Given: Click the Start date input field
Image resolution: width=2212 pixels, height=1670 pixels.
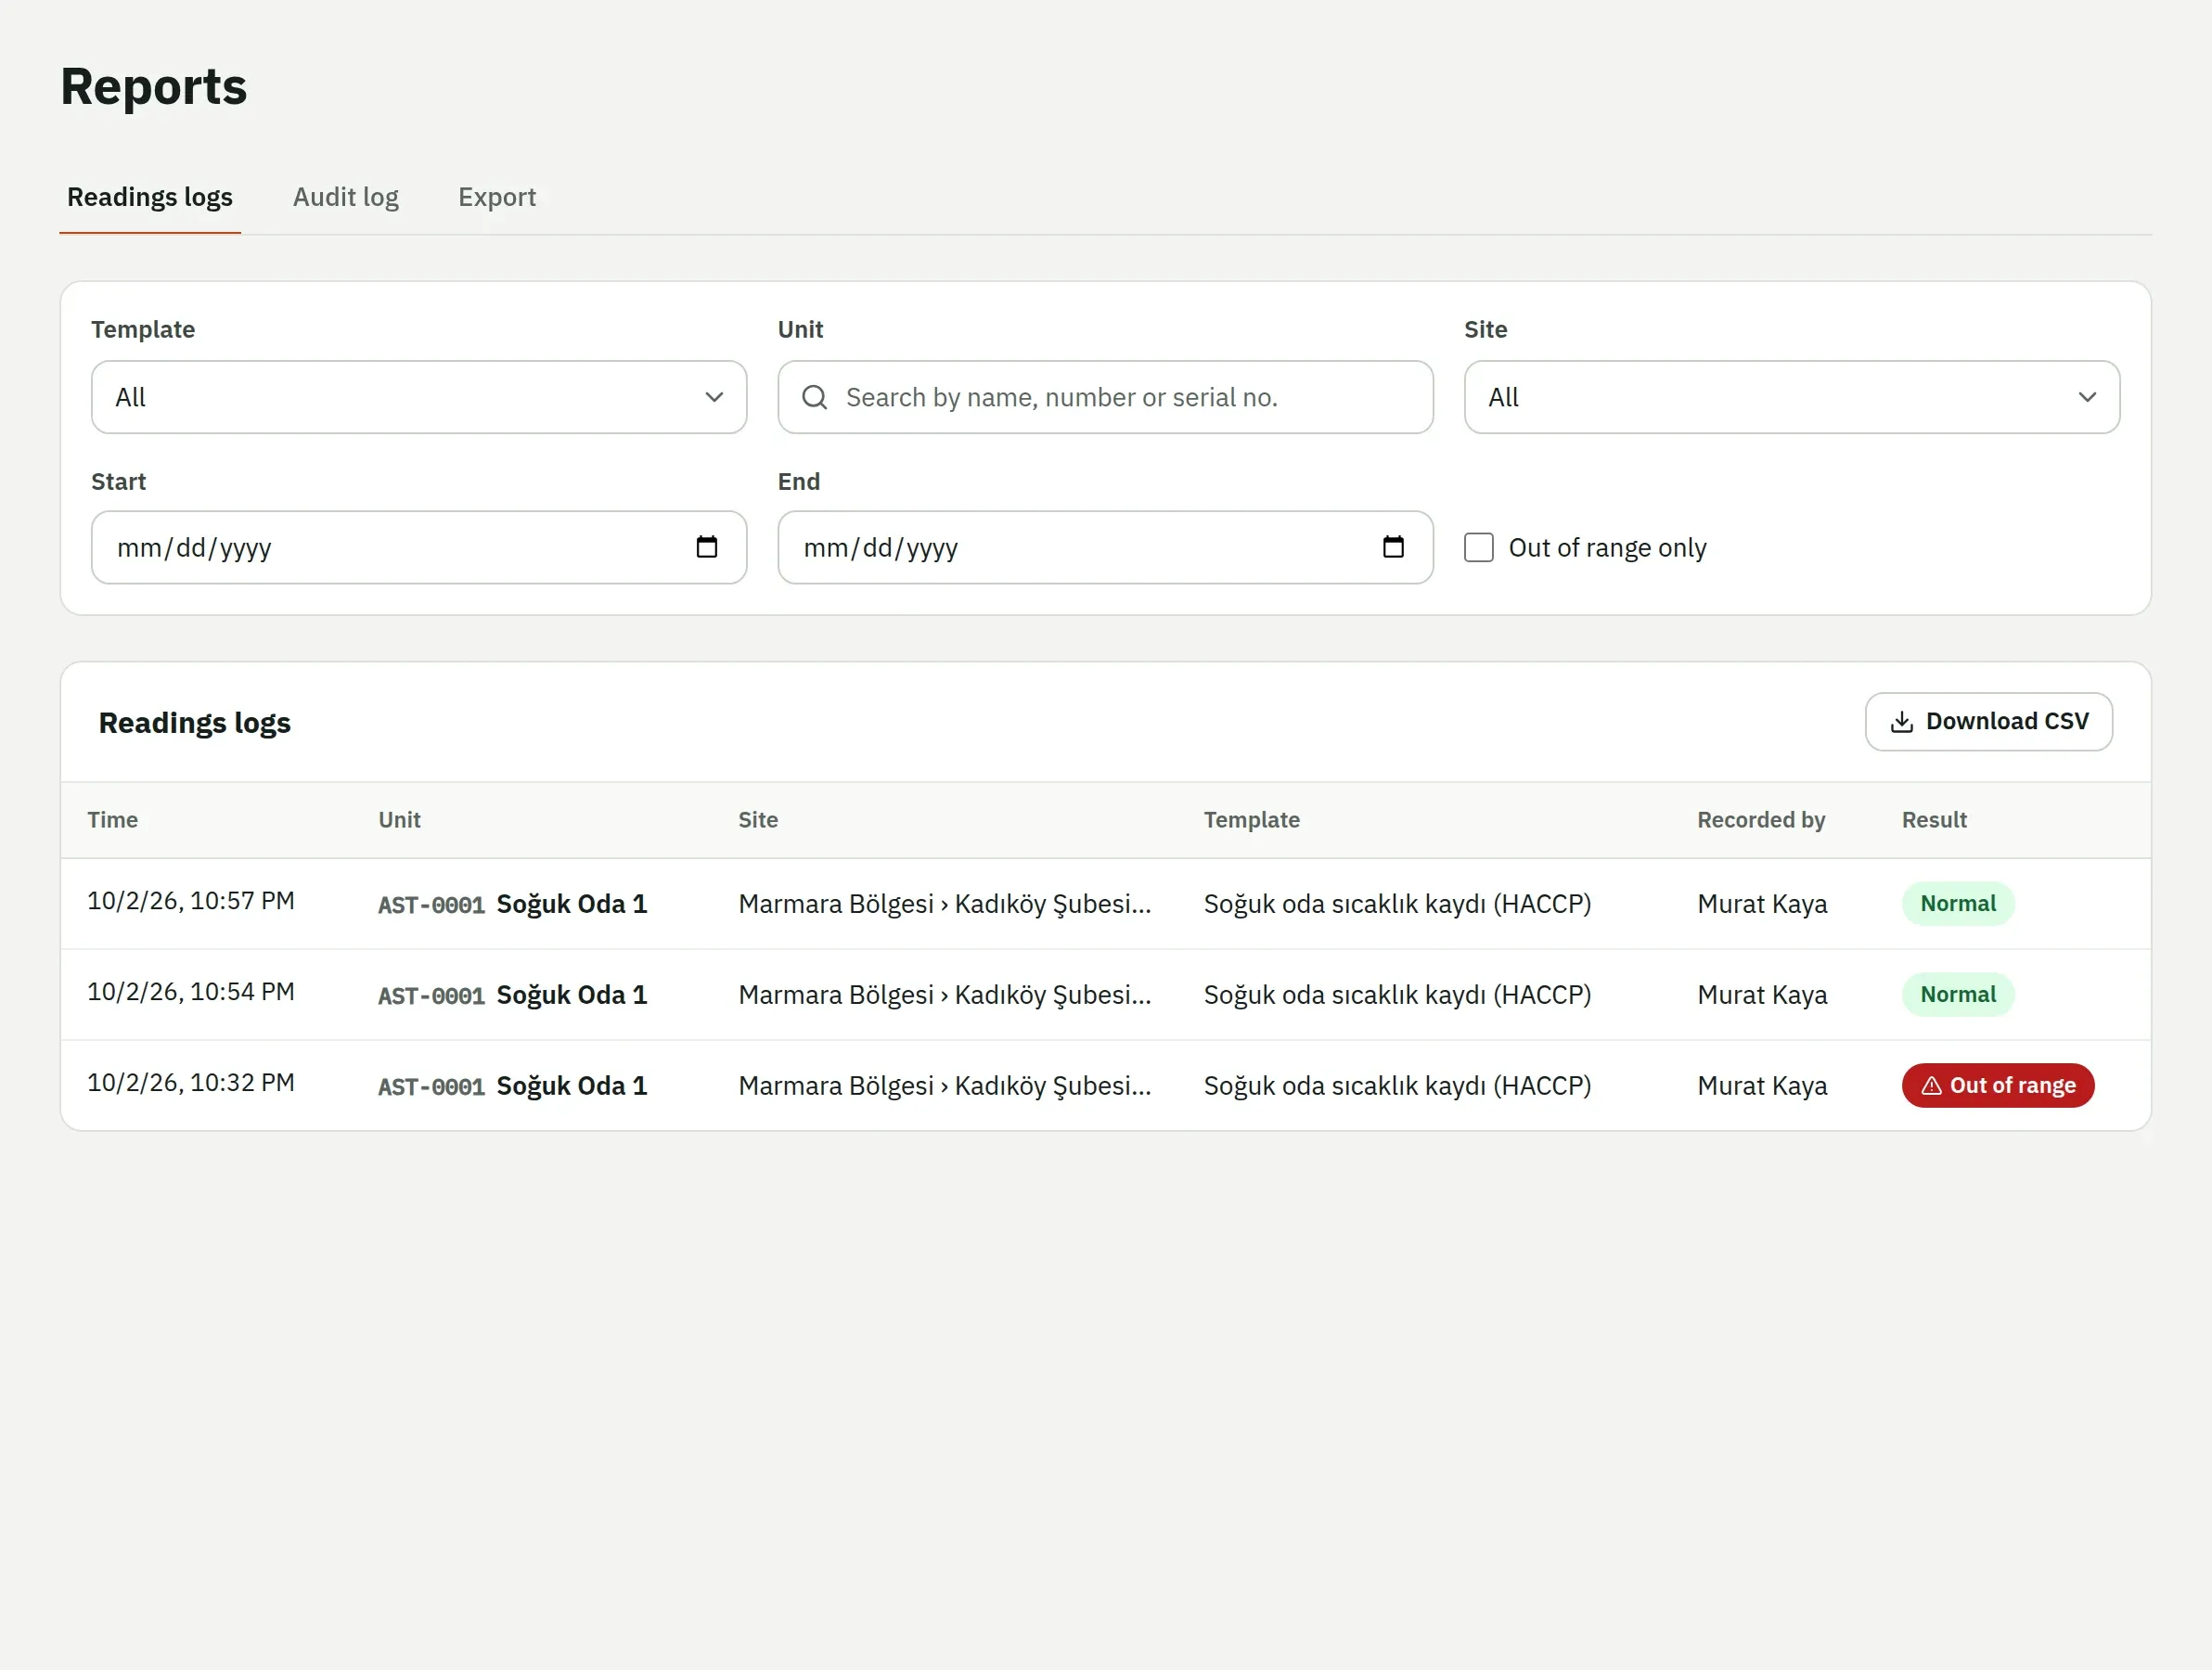Looking at the screenshot, I should click(419, 548).
